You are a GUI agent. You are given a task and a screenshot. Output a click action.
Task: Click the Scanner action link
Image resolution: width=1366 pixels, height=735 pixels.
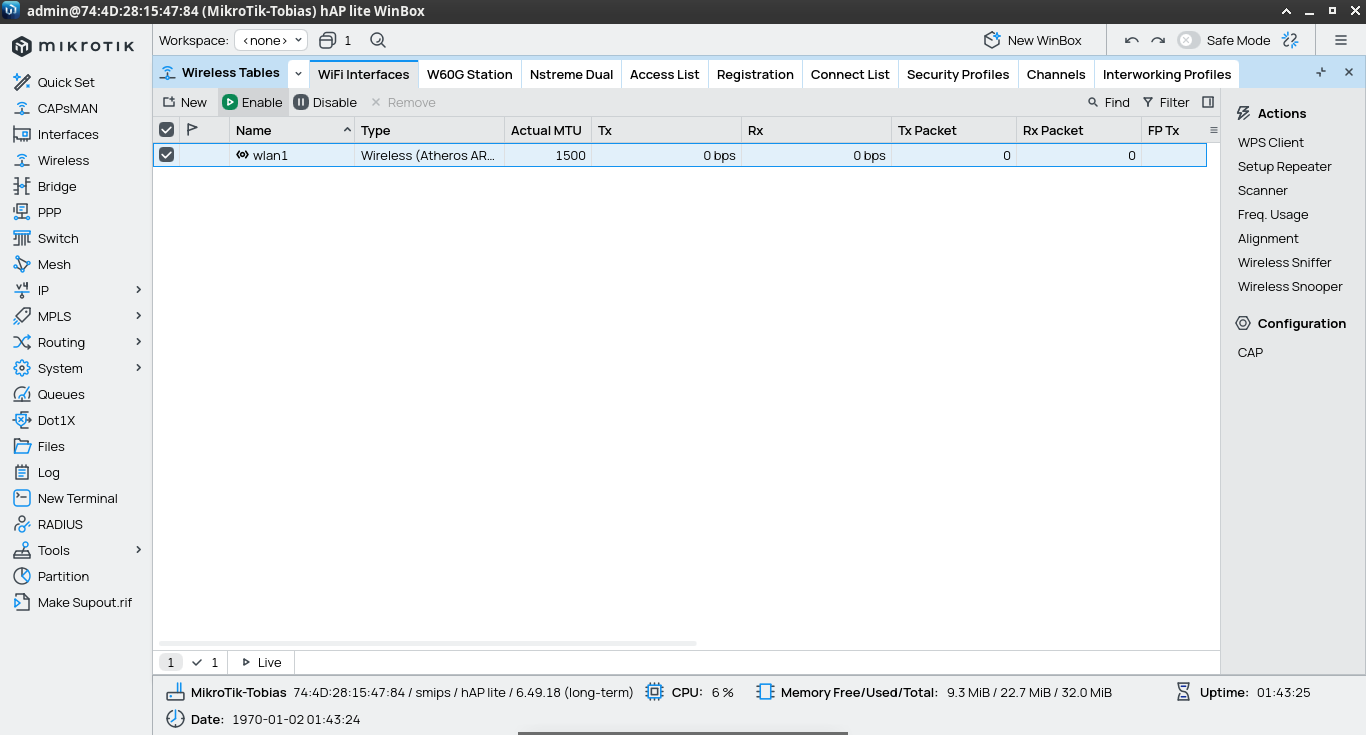[x=1262, y=190]
